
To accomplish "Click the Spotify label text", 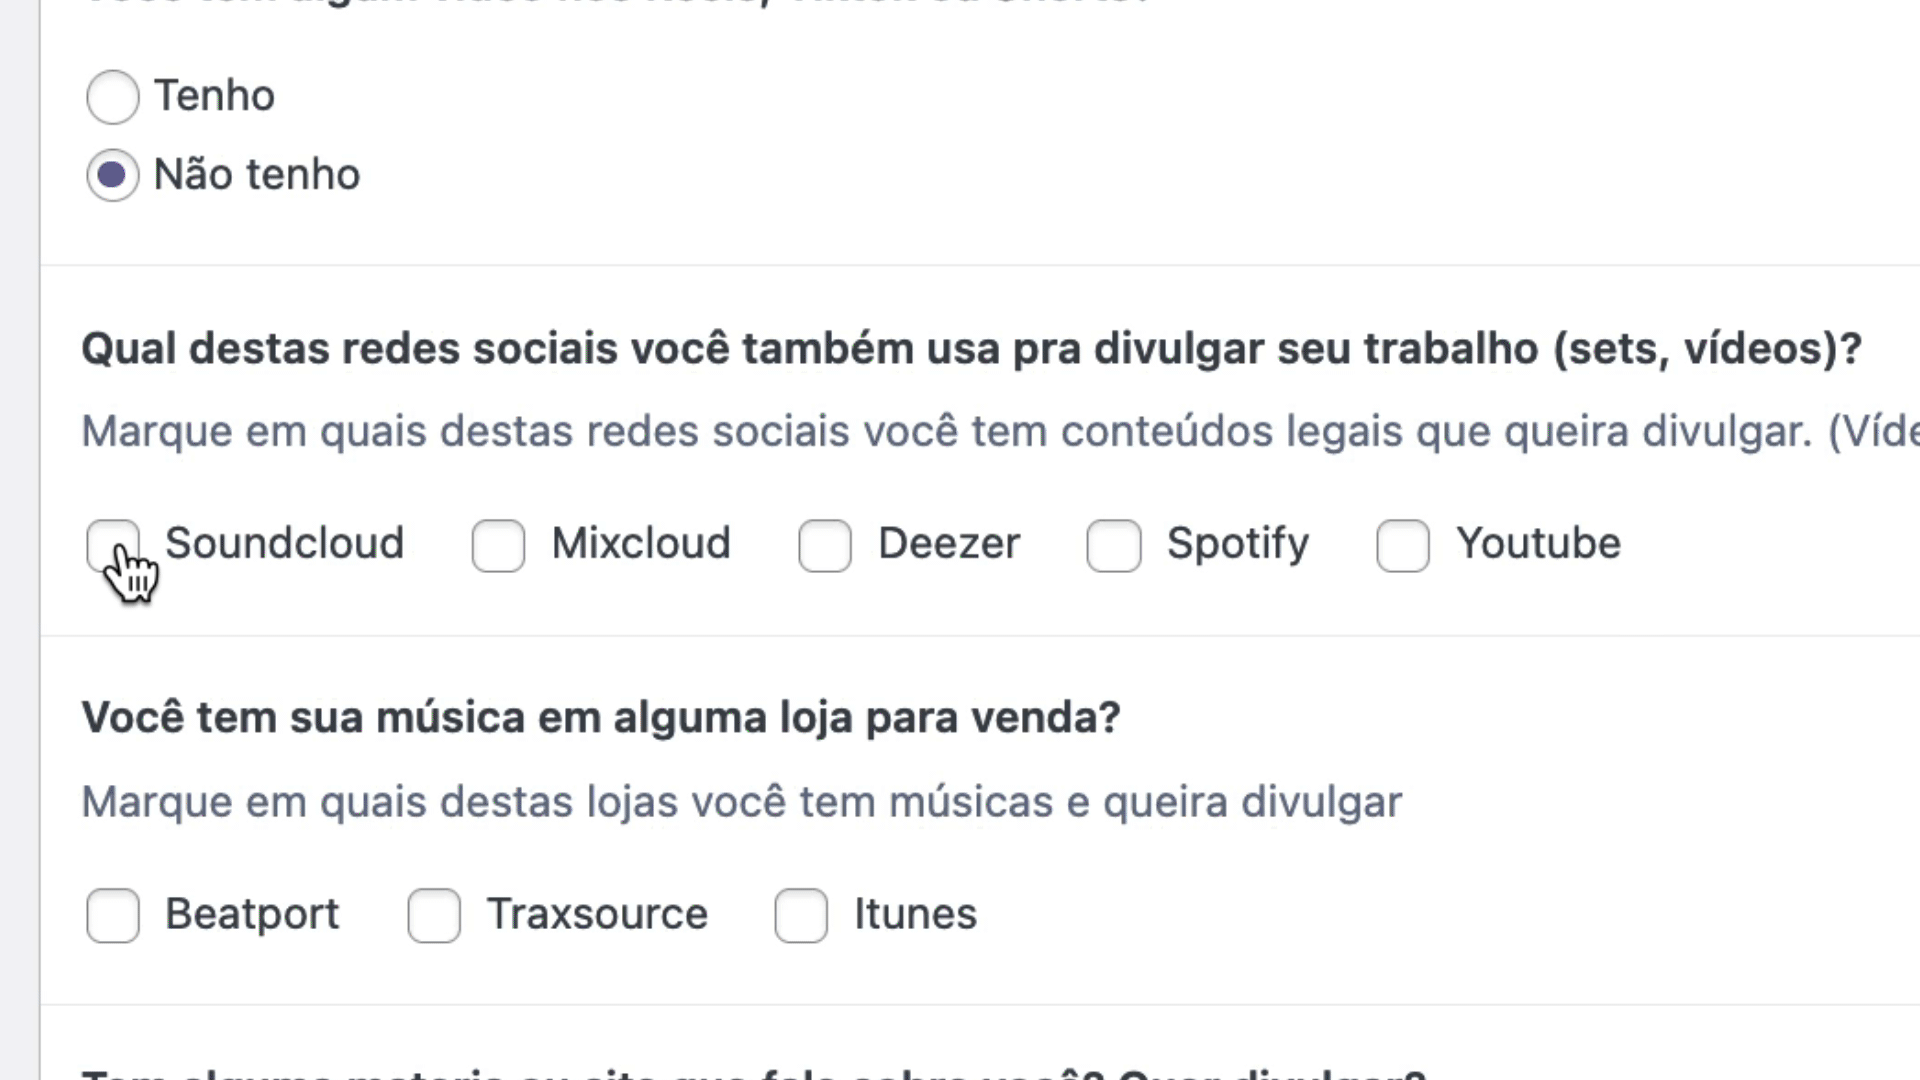I will (x=1237, y=544).
